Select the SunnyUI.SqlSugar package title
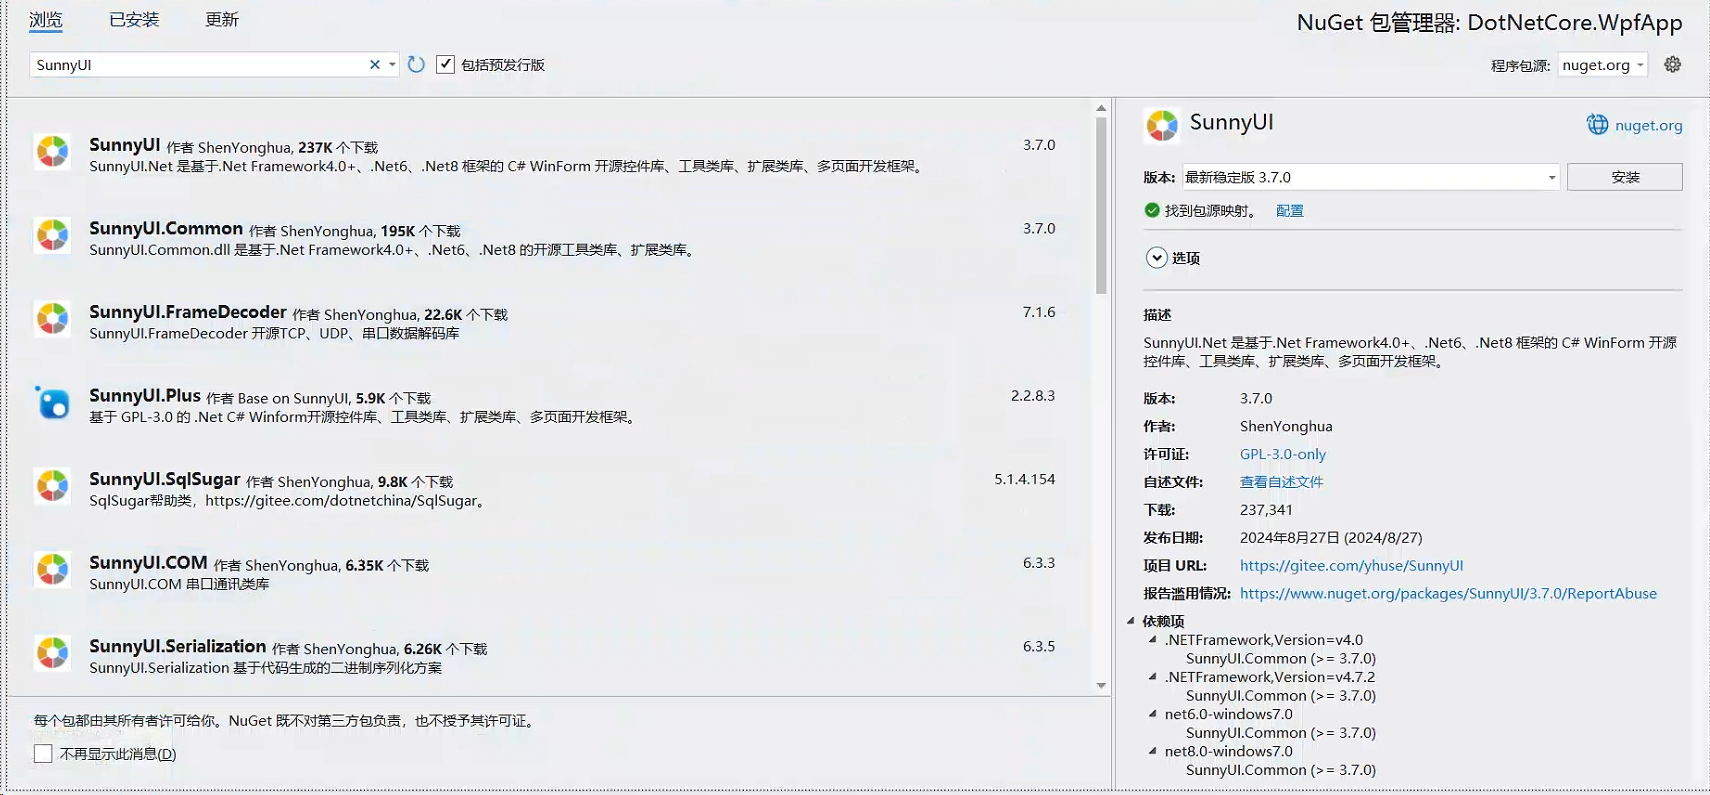This screenshot has height=795, width=1710. point(165,479)
